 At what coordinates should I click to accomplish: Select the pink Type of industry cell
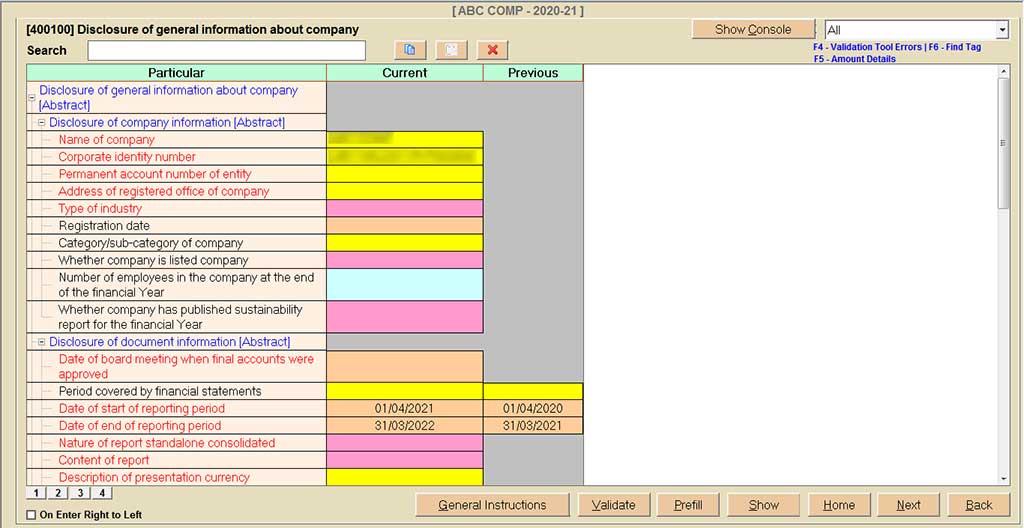404,209
